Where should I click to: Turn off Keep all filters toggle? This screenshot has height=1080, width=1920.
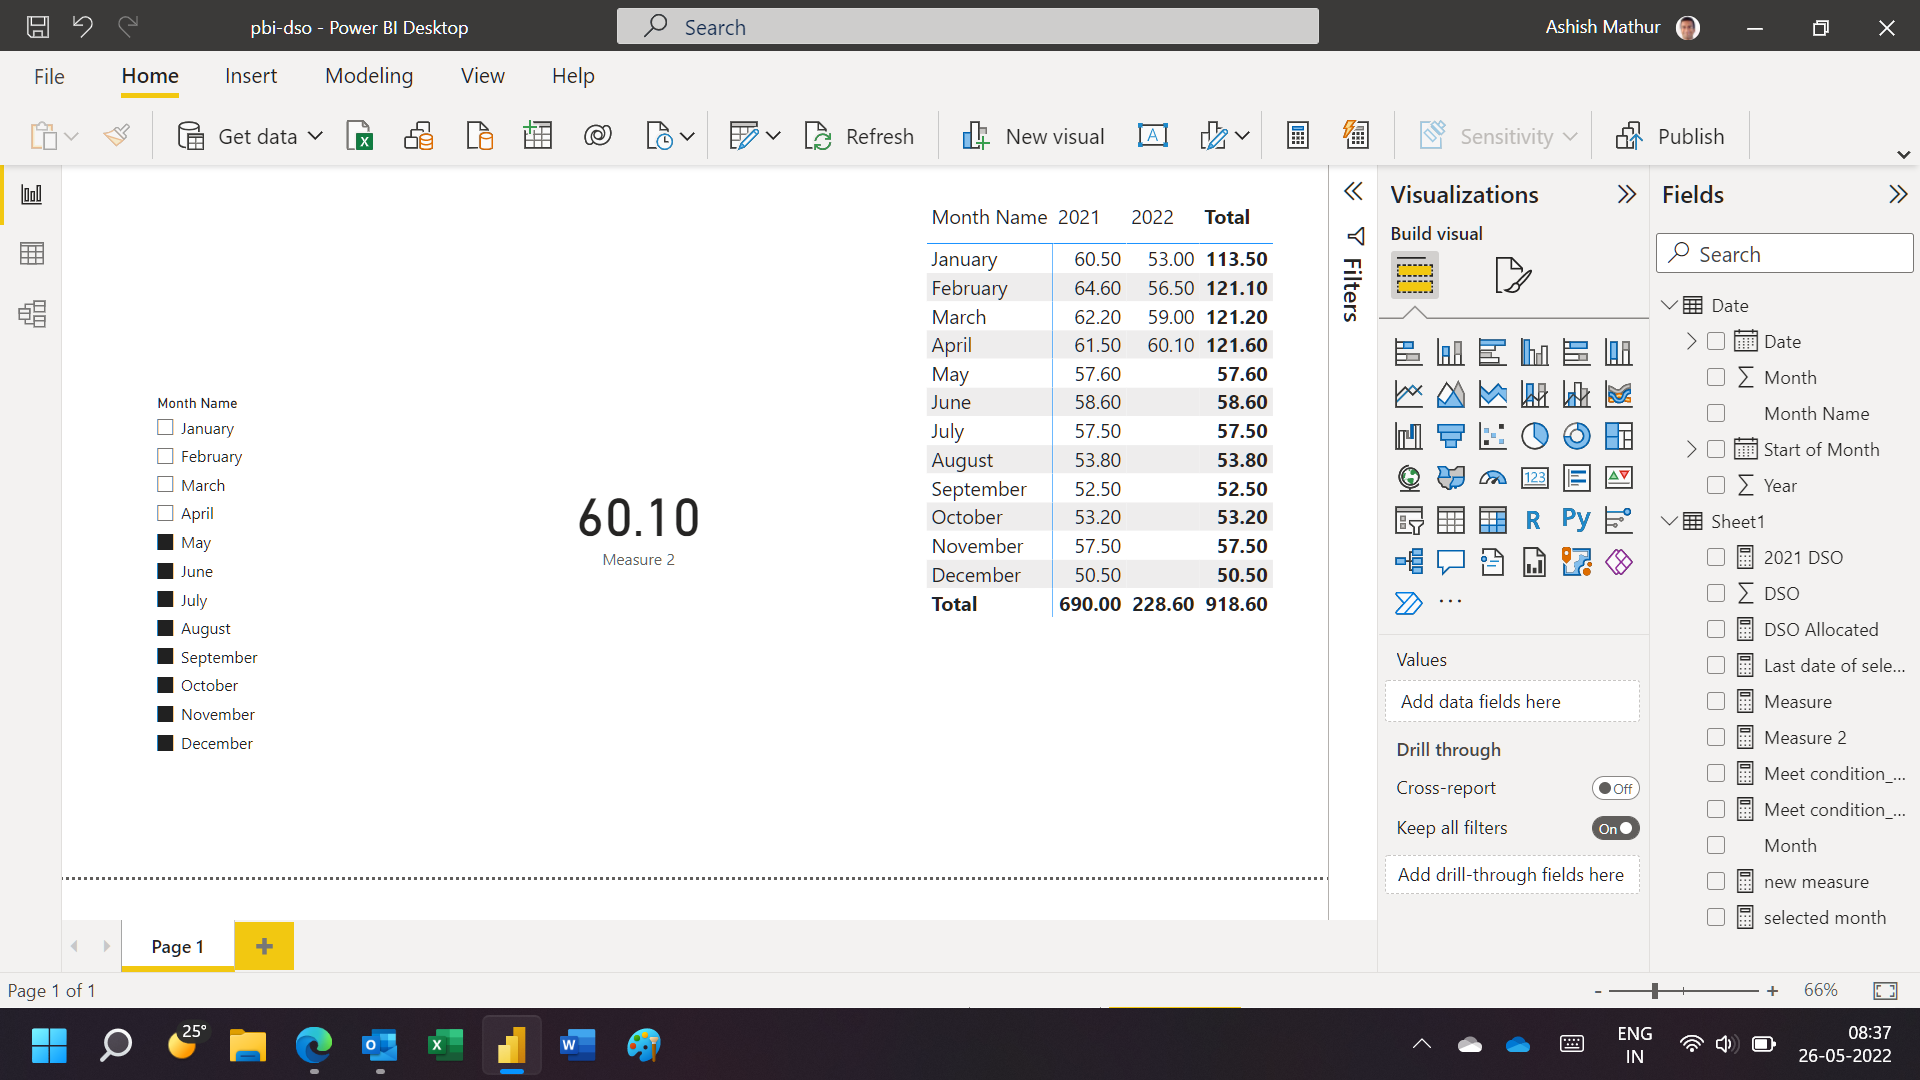(1615, 828)
